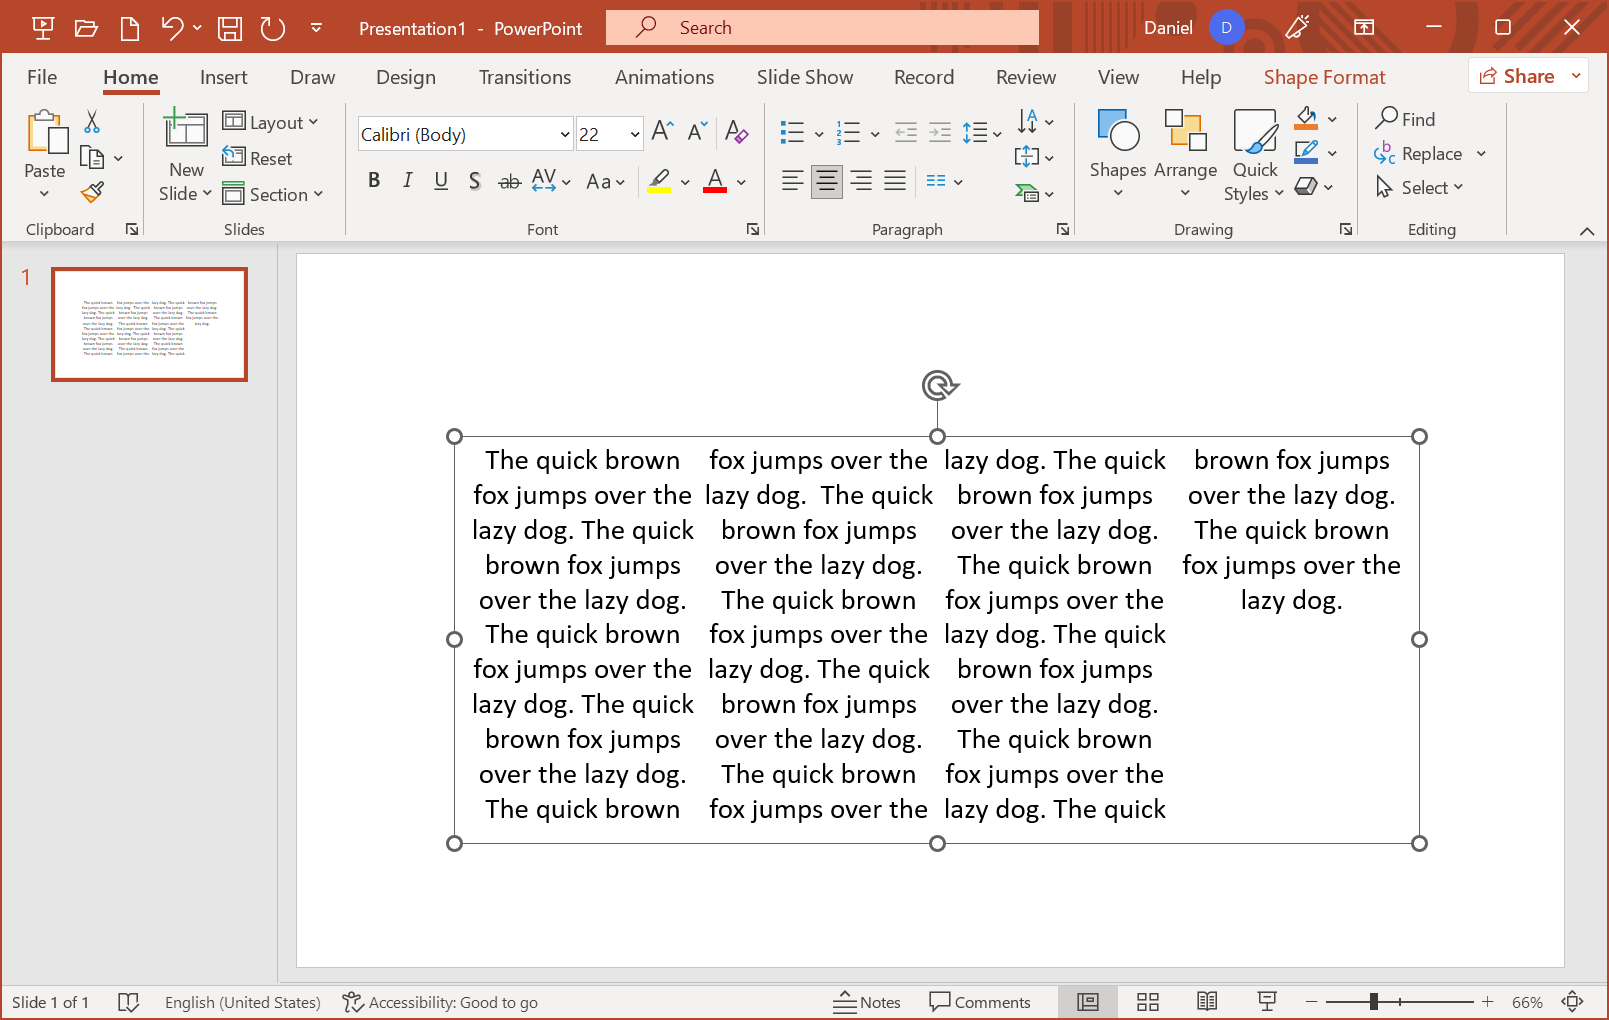Click the Format Painter icon
This screenshot has height=1020, width=1609.
pyautogui.click(x=93, y=192)
